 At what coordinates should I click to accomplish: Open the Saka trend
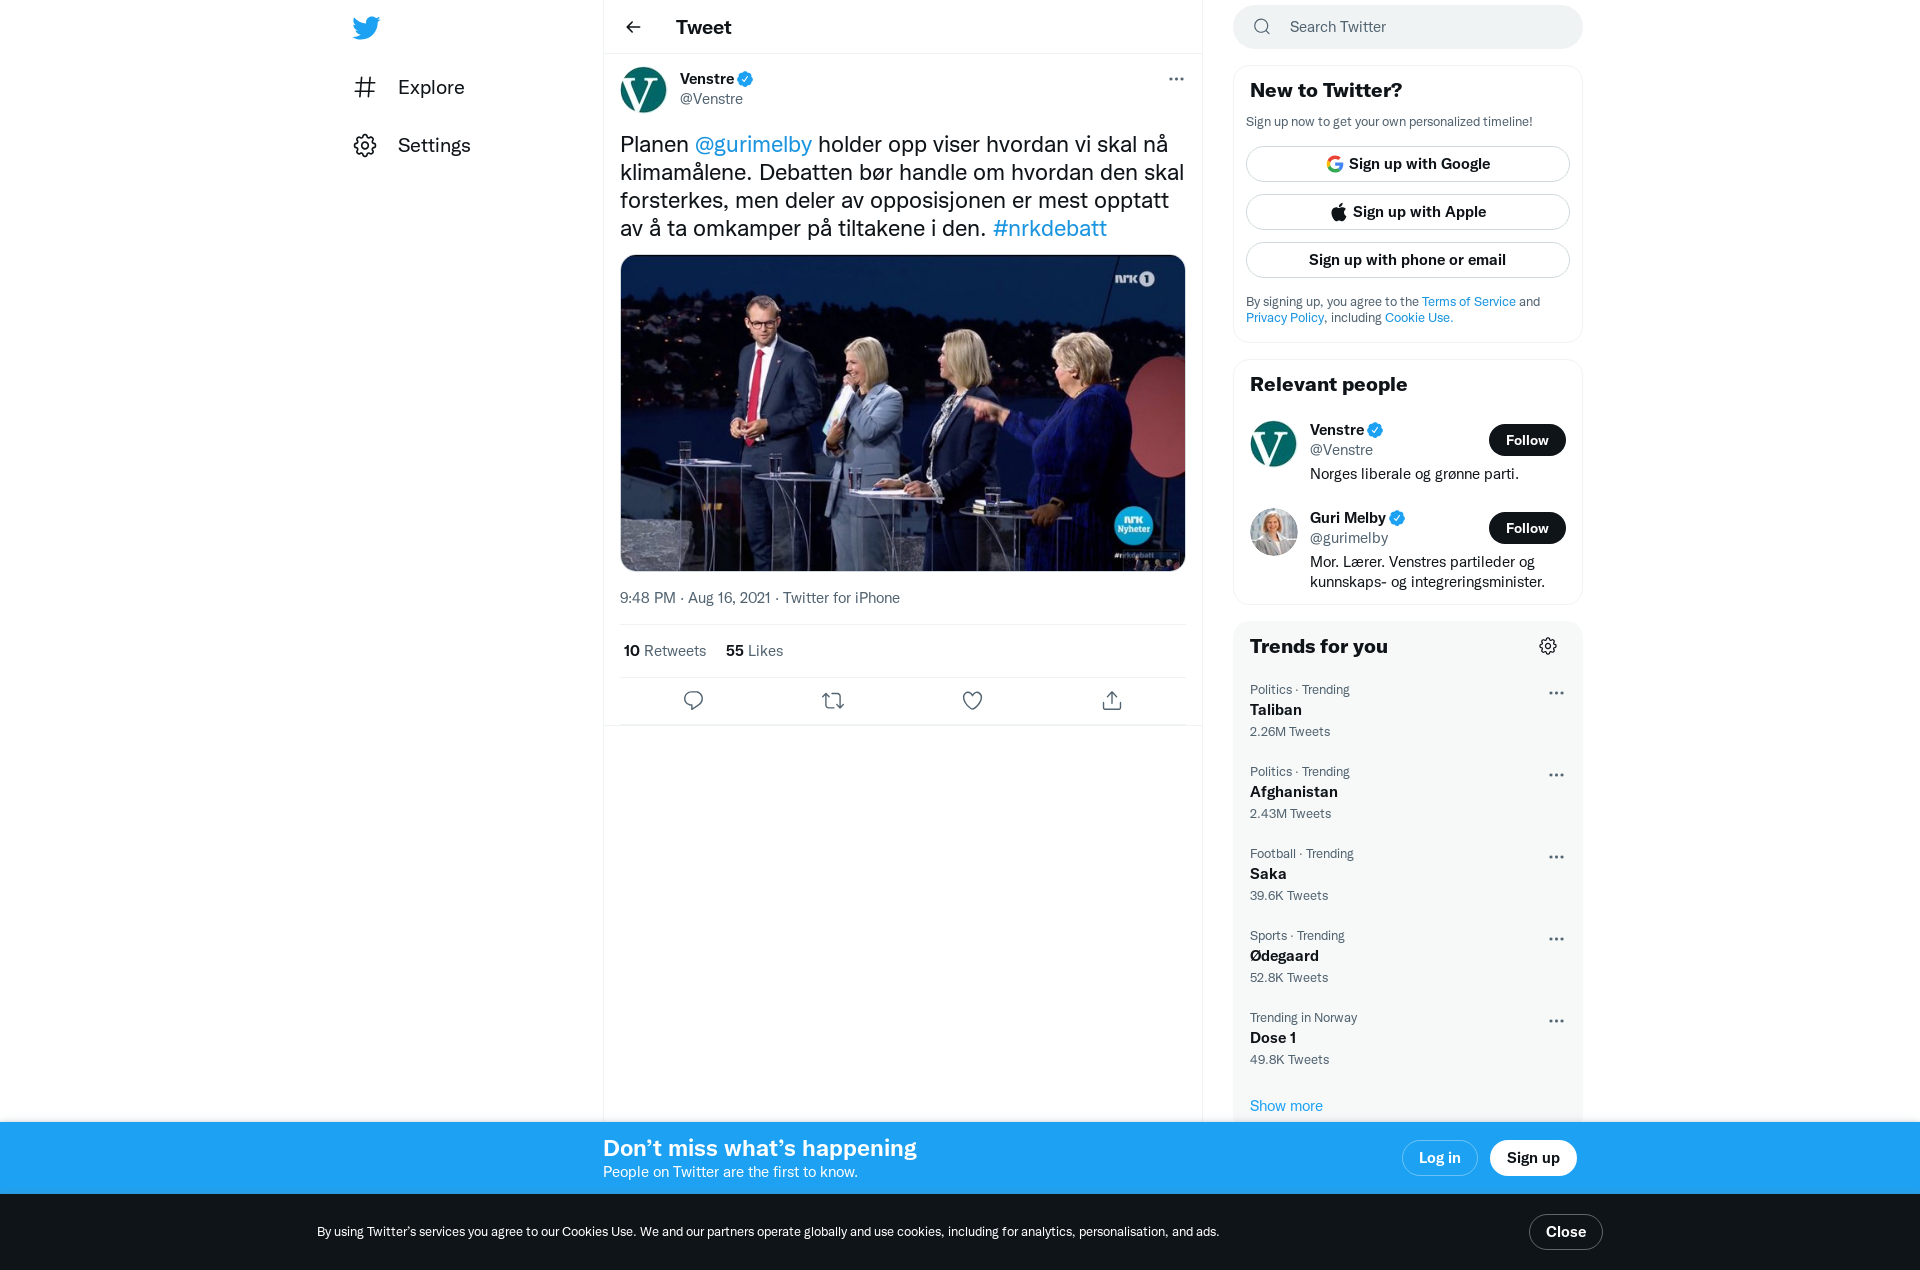[x=1407, y=875]
